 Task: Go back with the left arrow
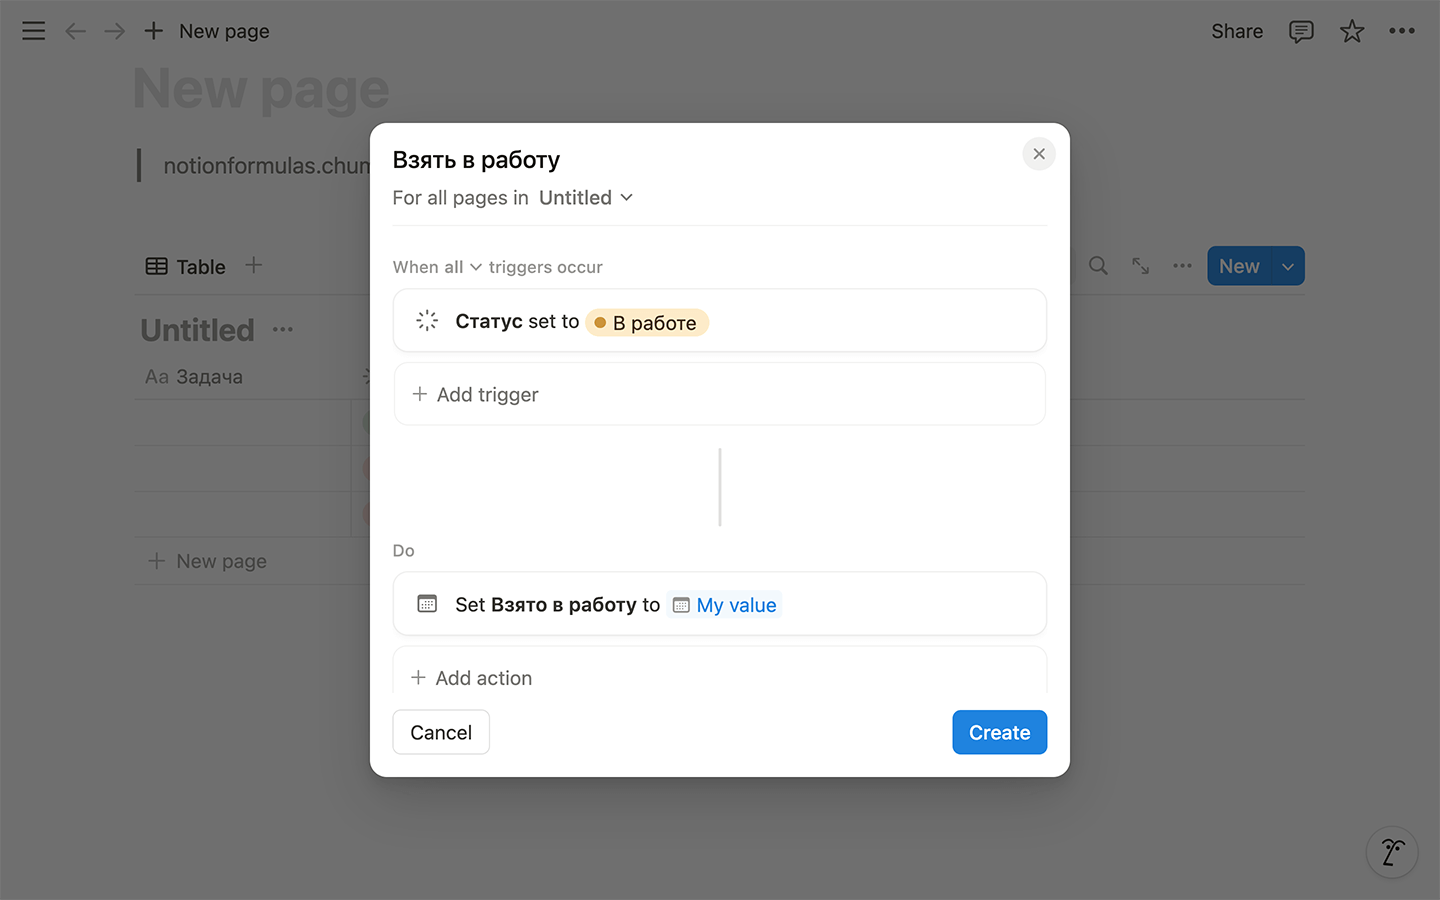click(75, 31)
